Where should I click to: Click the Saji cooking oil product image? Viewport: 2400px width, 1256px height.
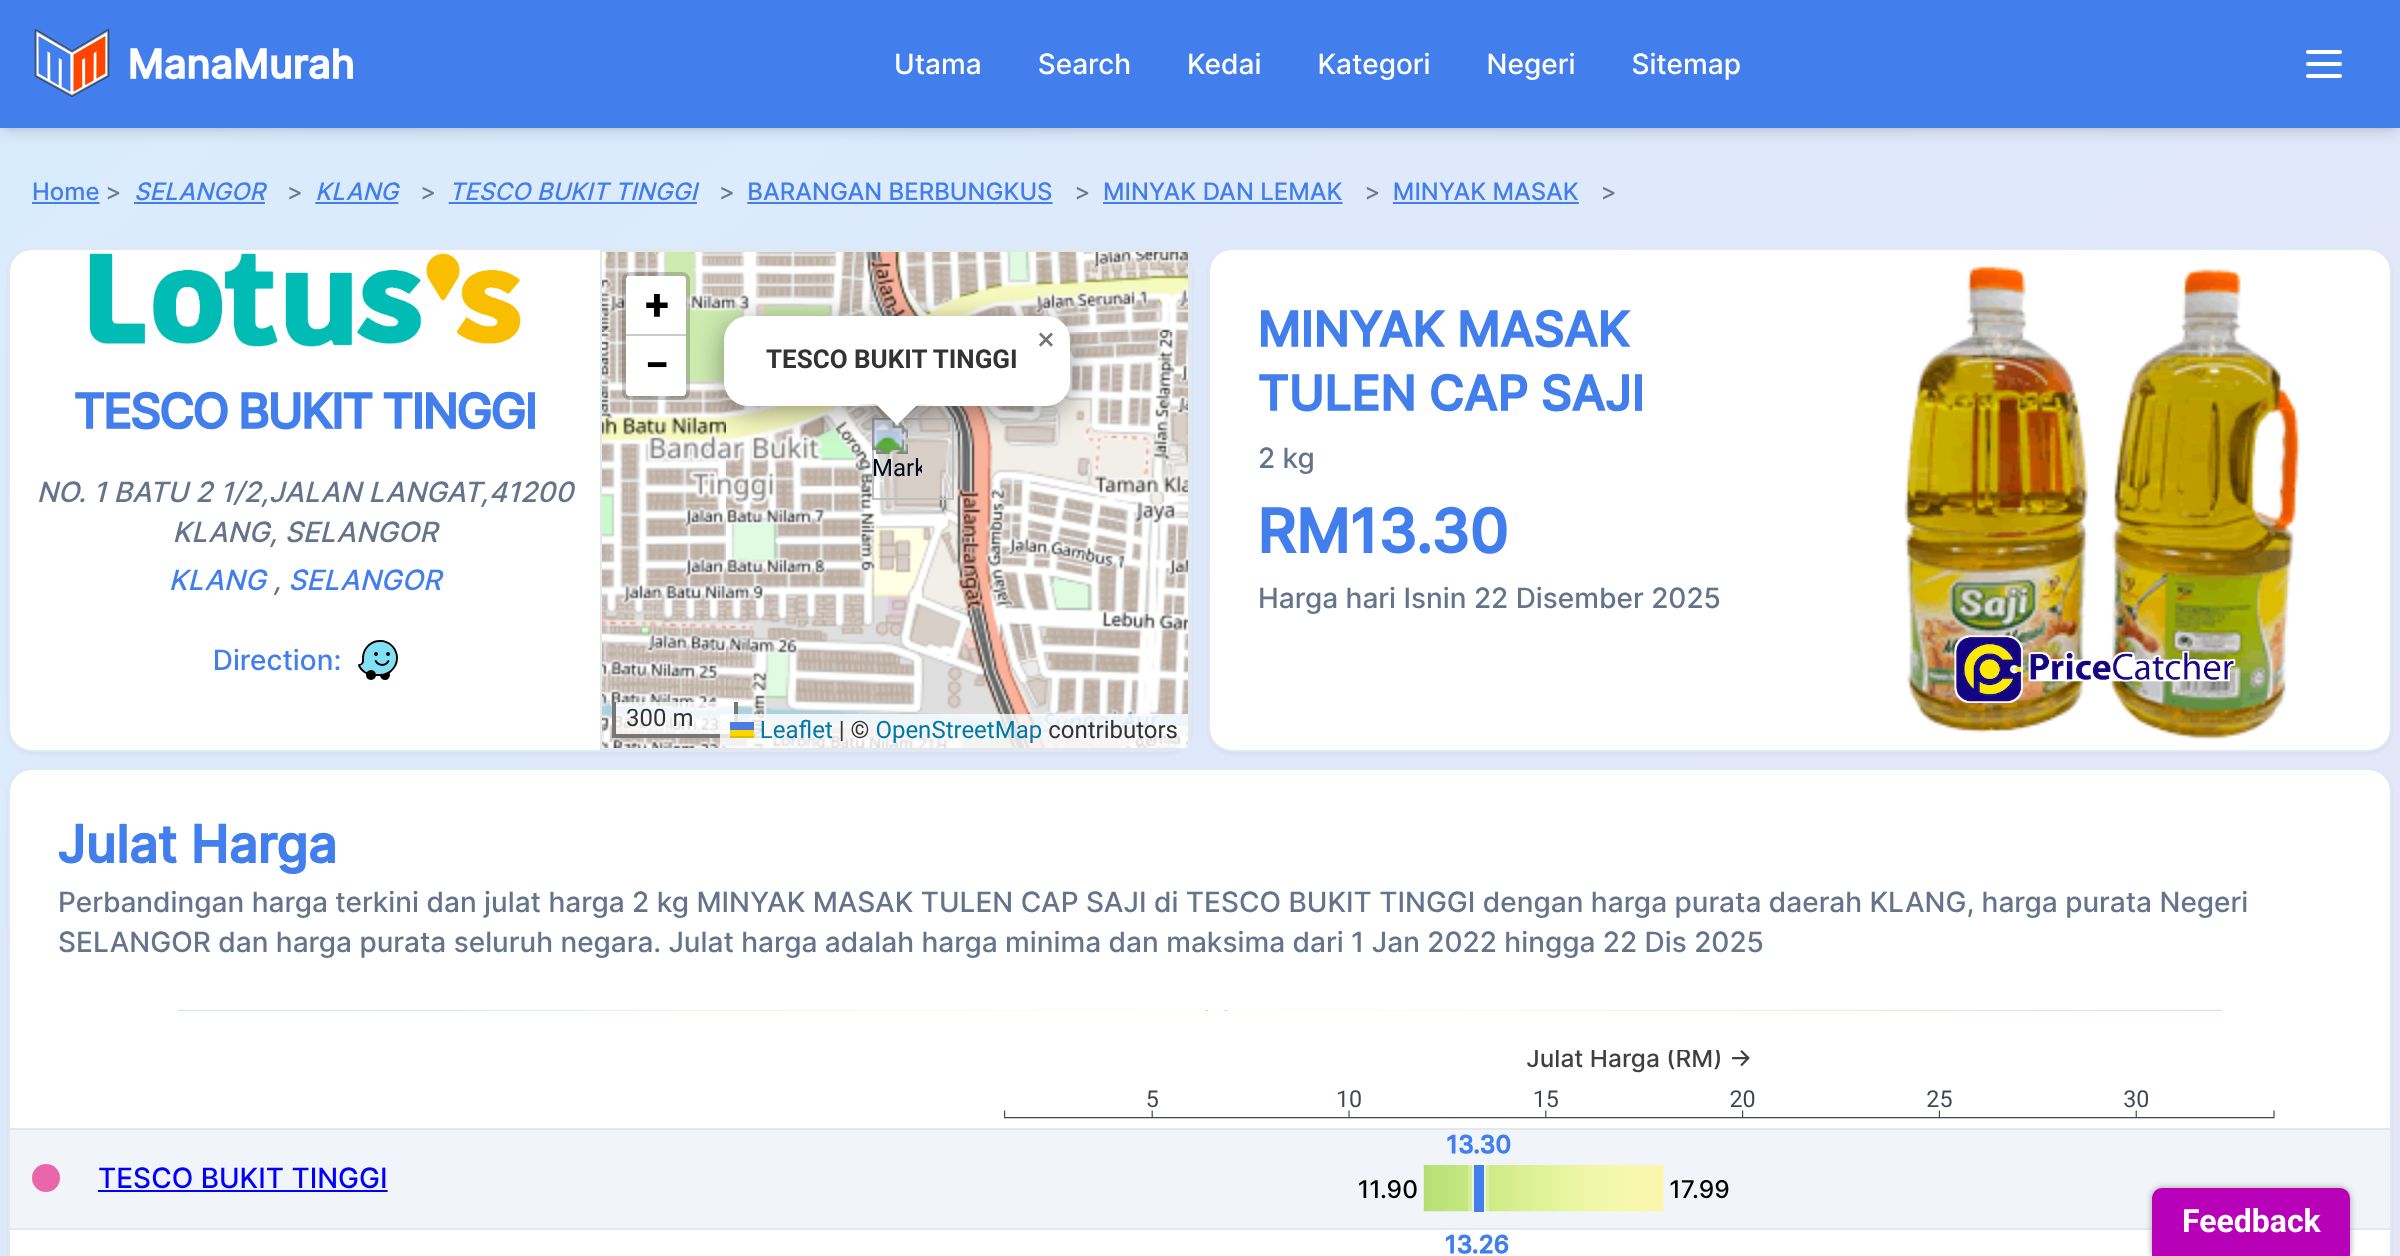[x=2098, y=500]
